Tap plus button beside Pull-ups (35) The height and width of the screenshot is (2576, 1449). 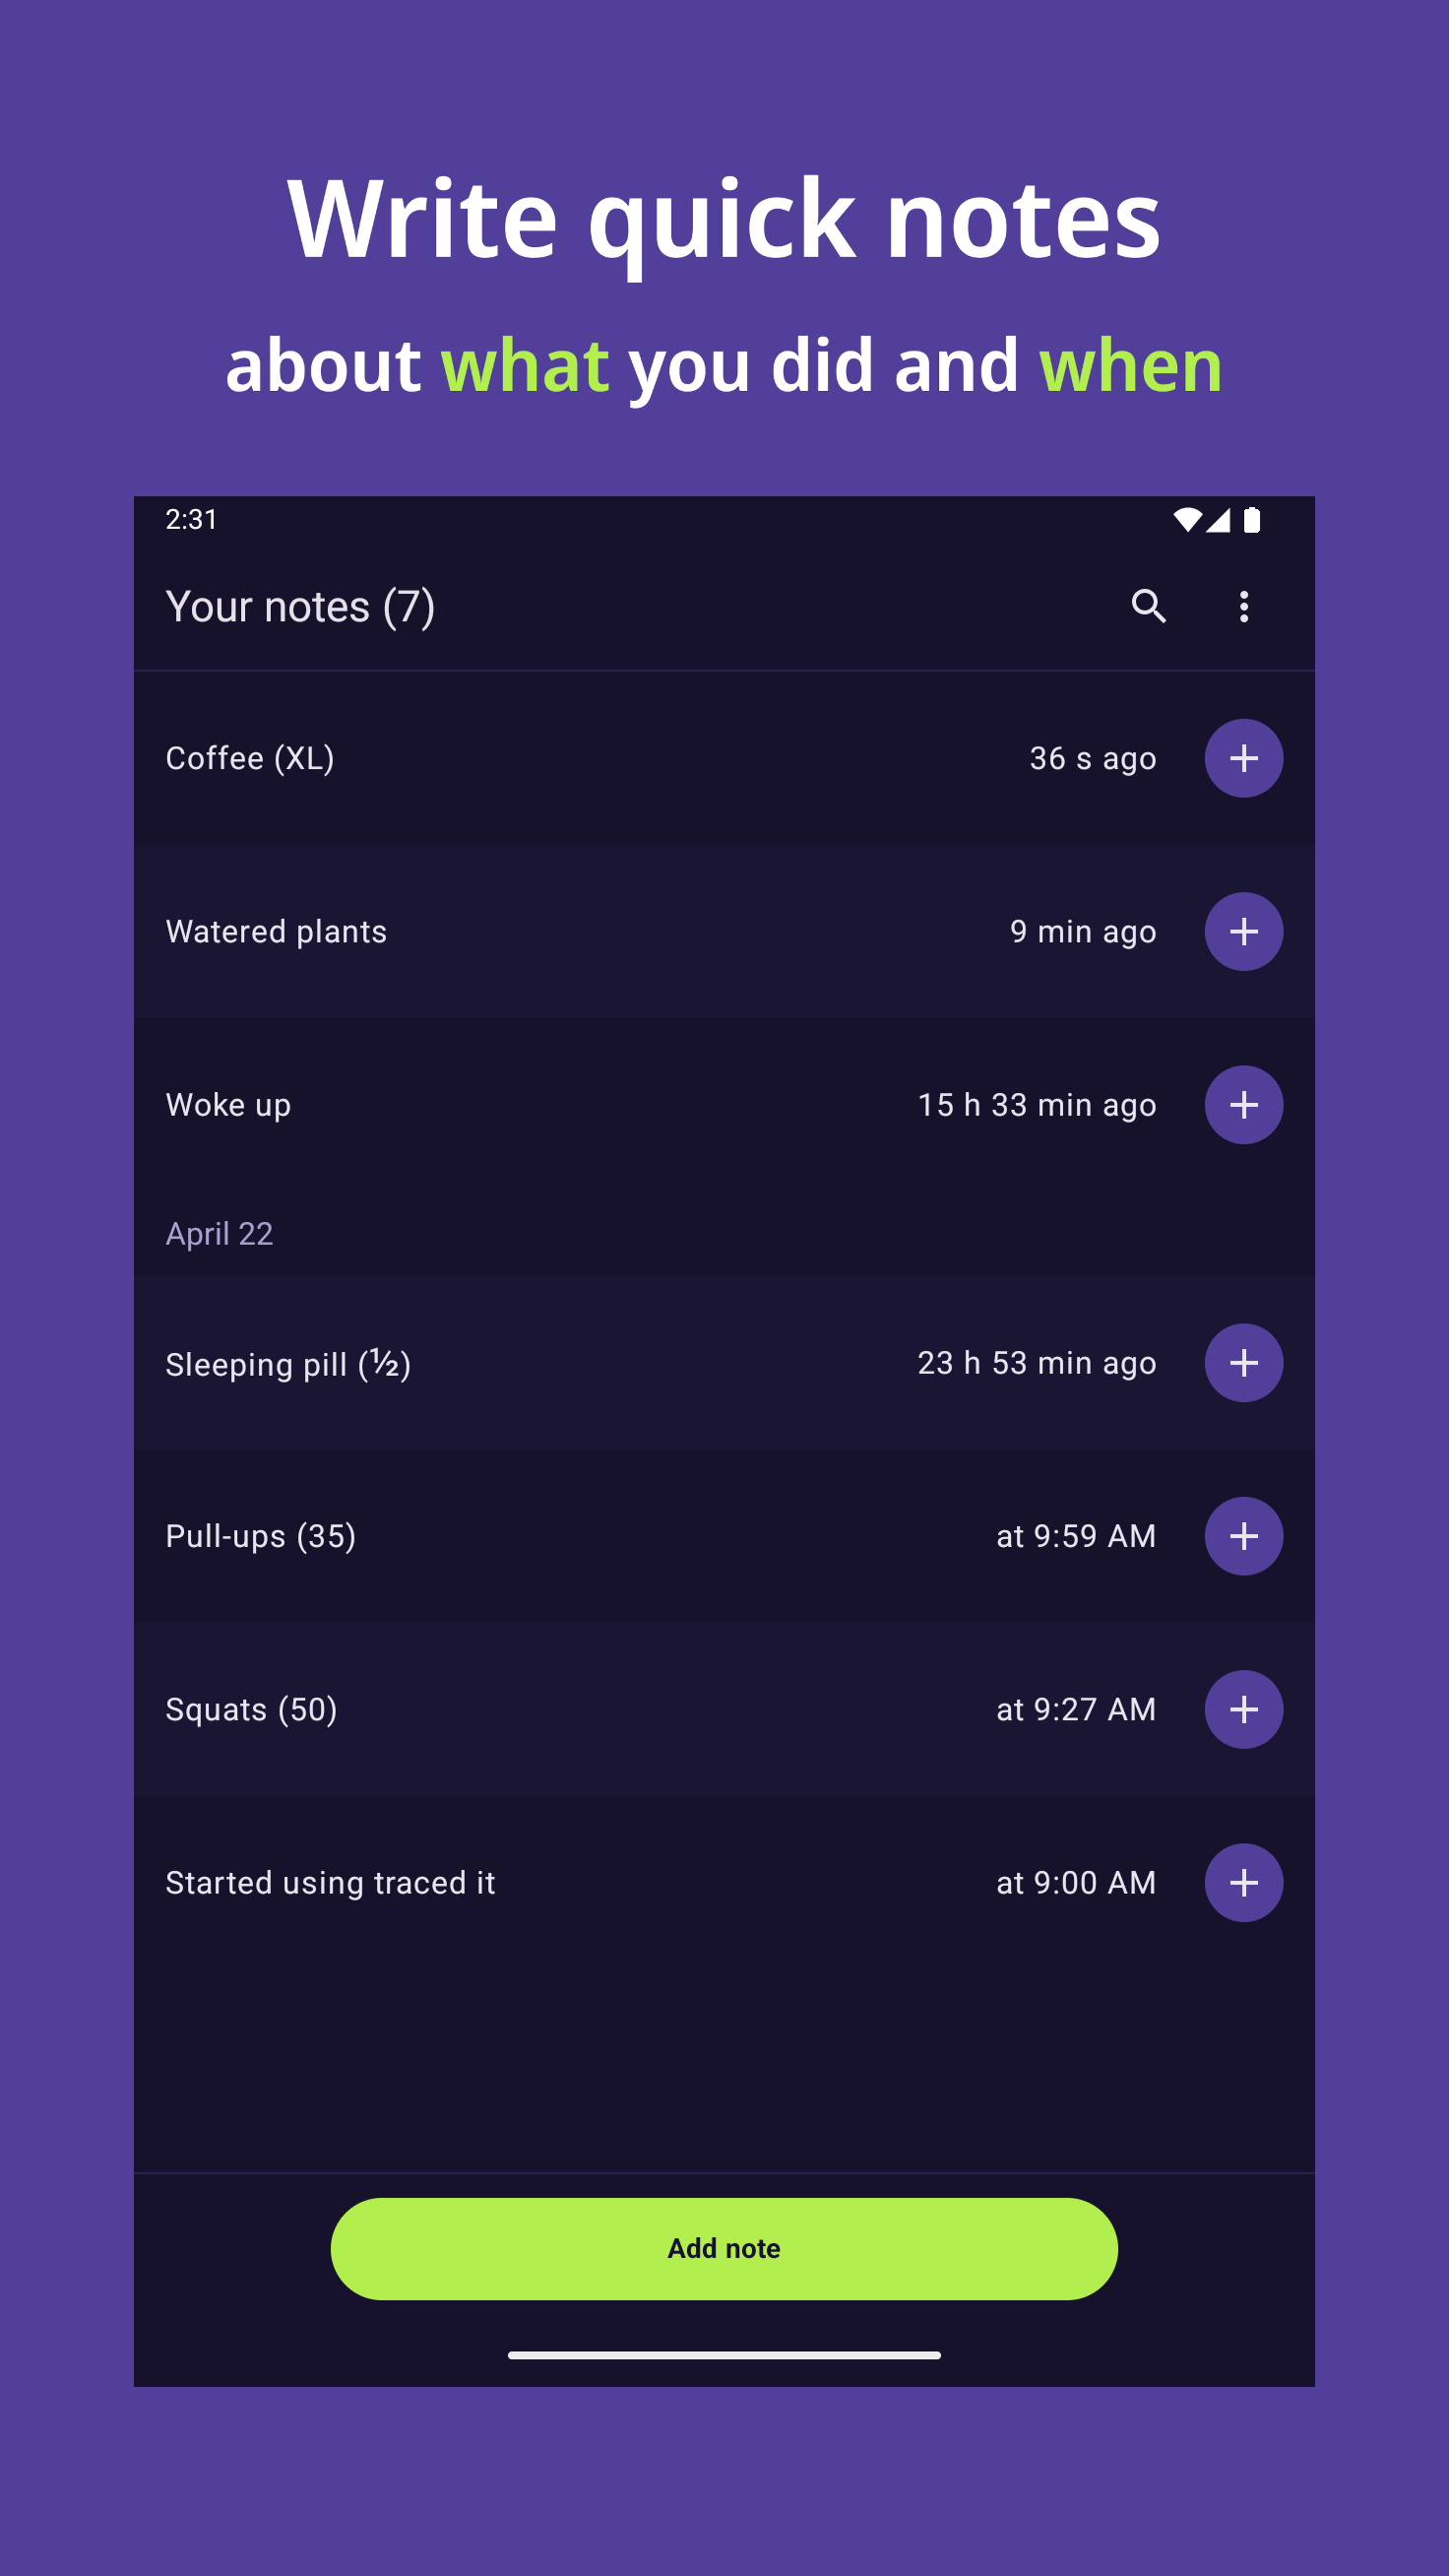pyautogui.click(x=1243, y=1535)
